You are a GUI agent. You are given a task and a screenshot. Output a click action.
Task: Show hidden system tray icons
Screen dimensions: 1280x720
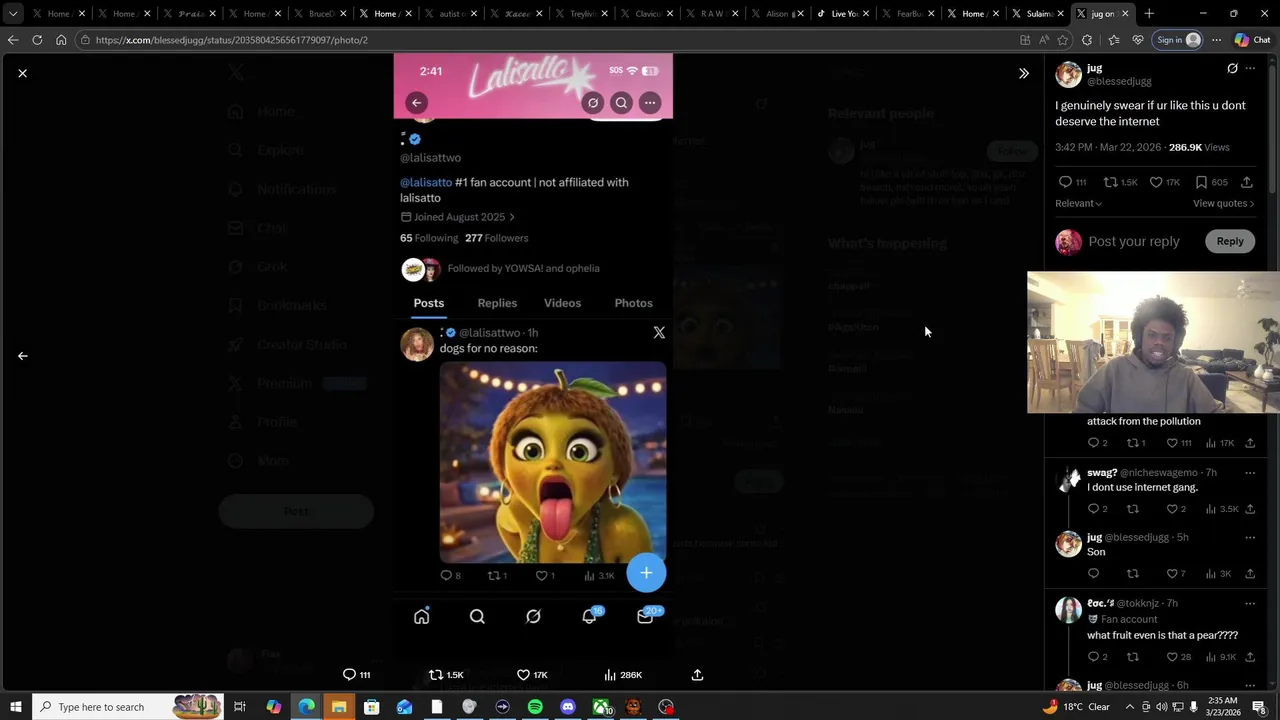click(x=1129, y=707)
